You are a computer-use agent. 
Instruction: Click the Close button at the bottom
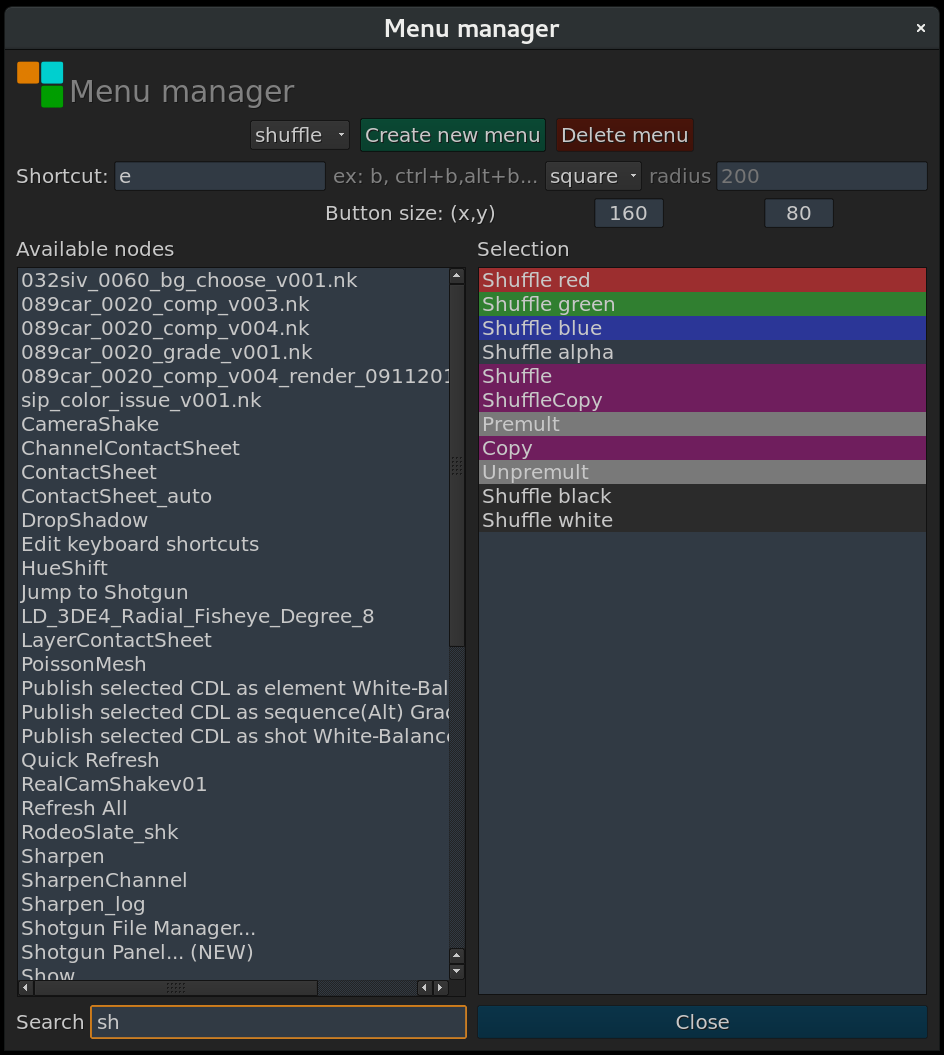point(701,1022)
